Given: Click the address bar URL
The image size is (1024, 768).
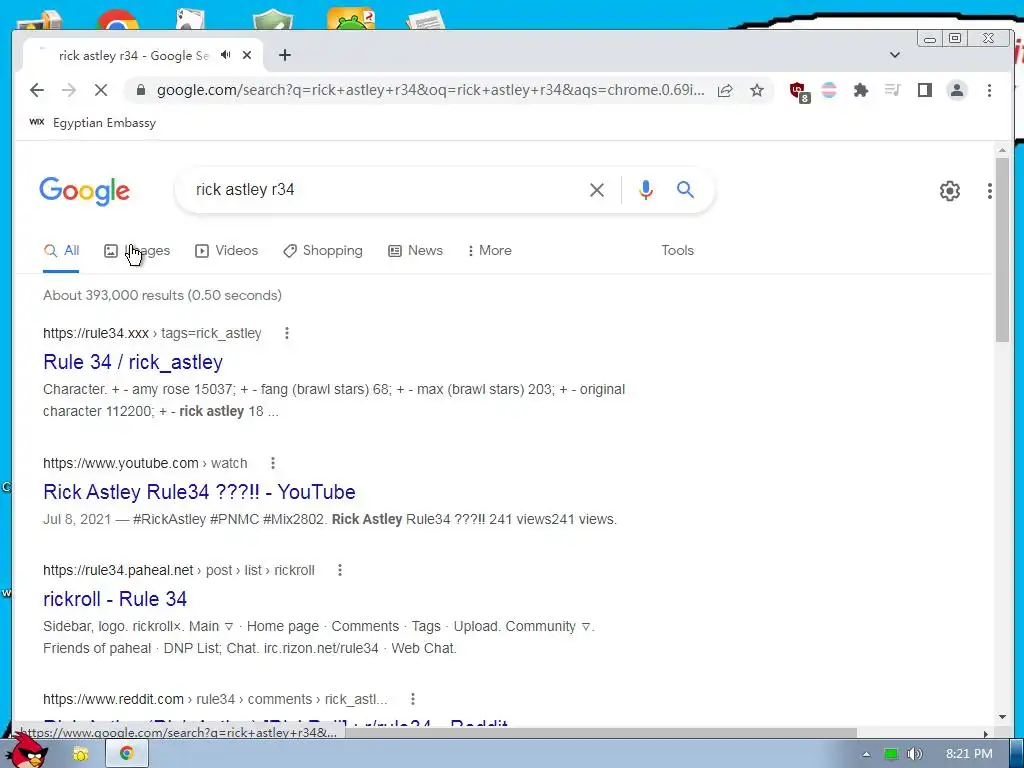Looking at the screenshot, I should point(430,90).
